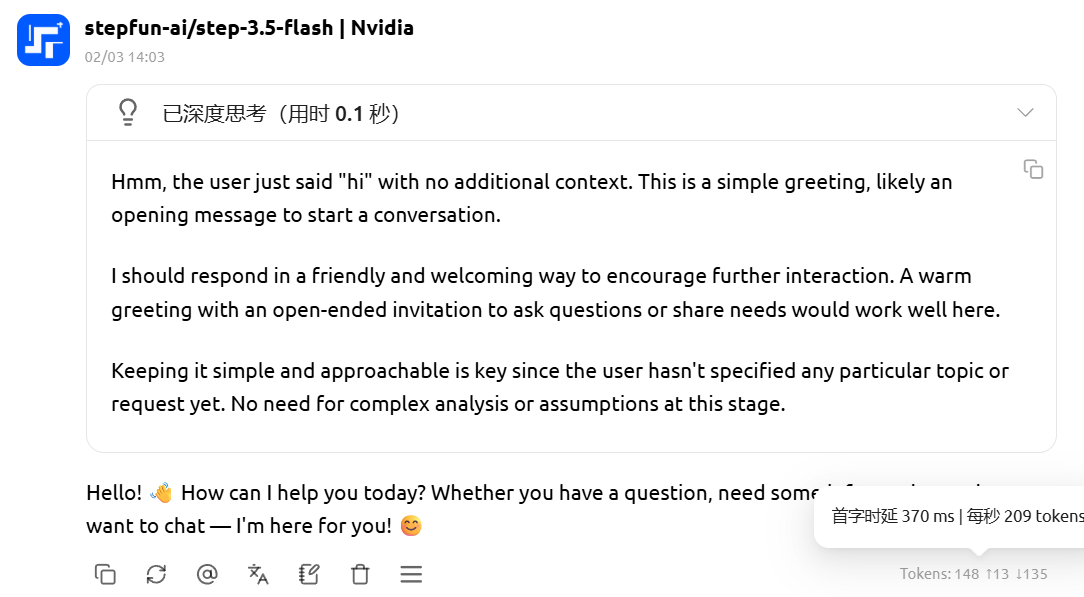
Task: Click the "Hmm, the user just said" paragraph
Action: pyautogui.click(x=531, y=198)
